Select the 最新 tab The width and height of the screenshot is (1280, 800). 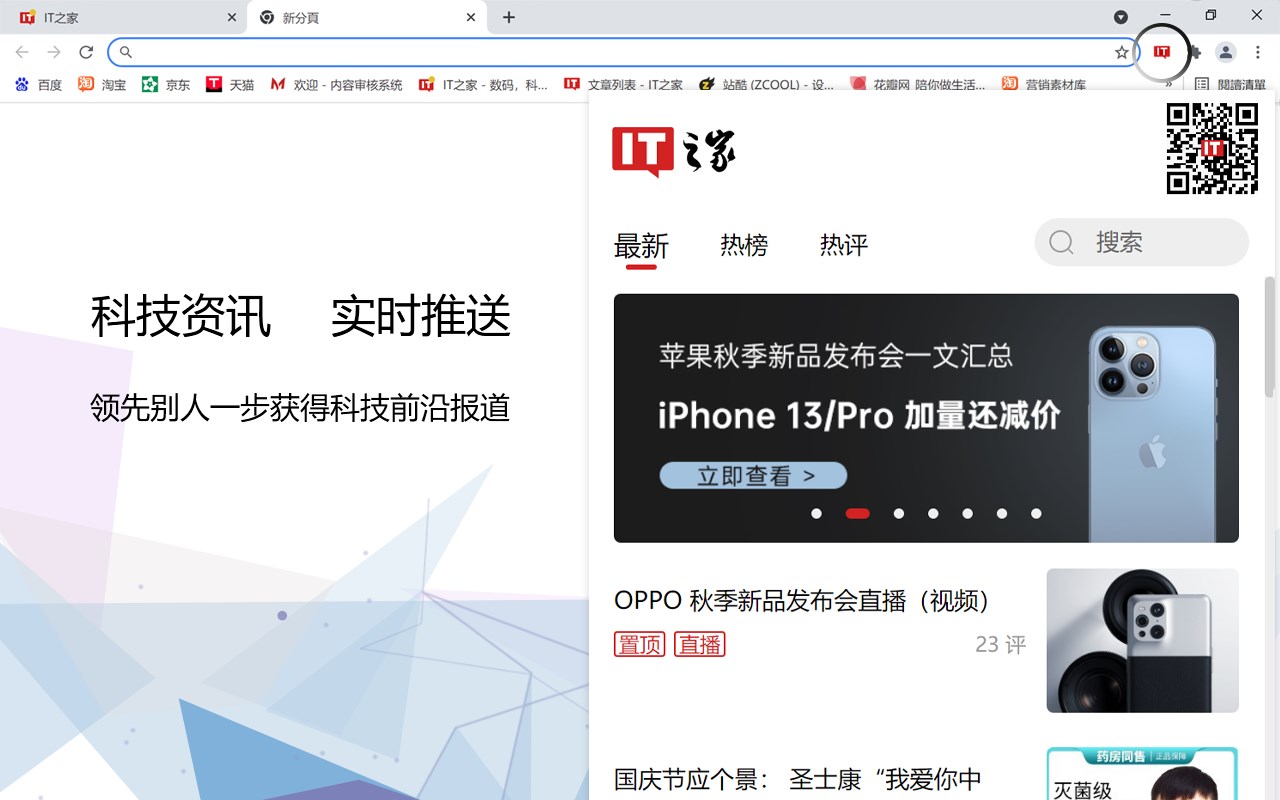(x=641, y=246)
